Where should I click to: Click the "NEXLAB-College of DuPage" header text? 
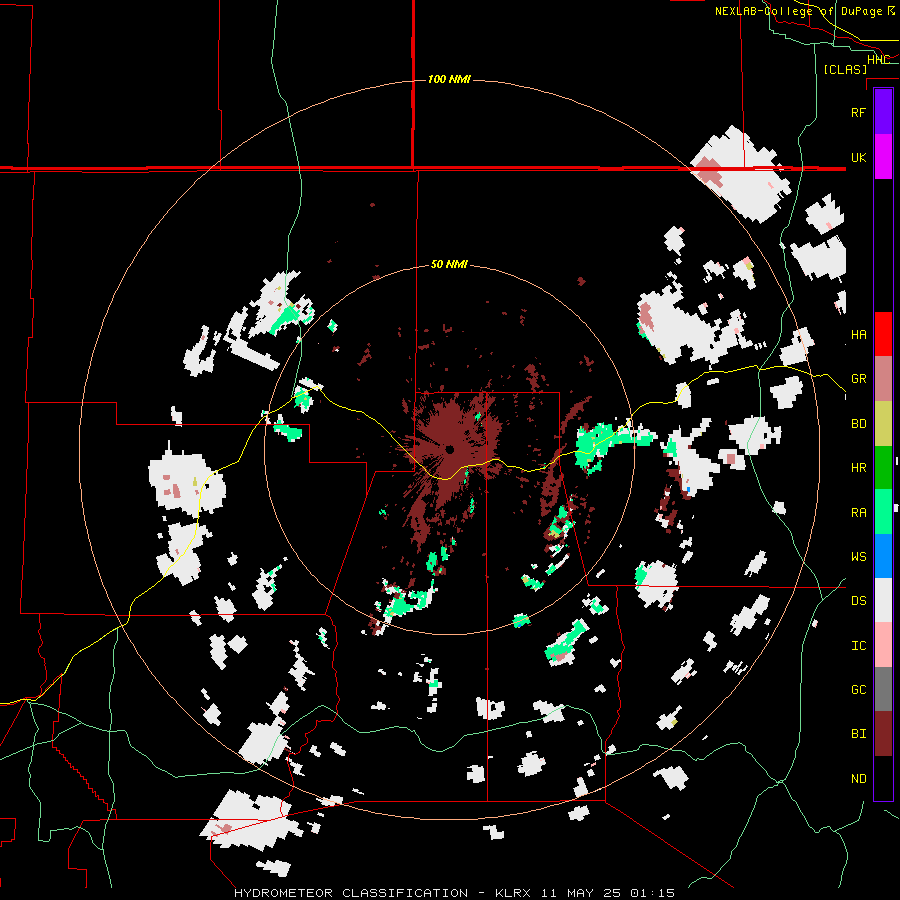798,11
